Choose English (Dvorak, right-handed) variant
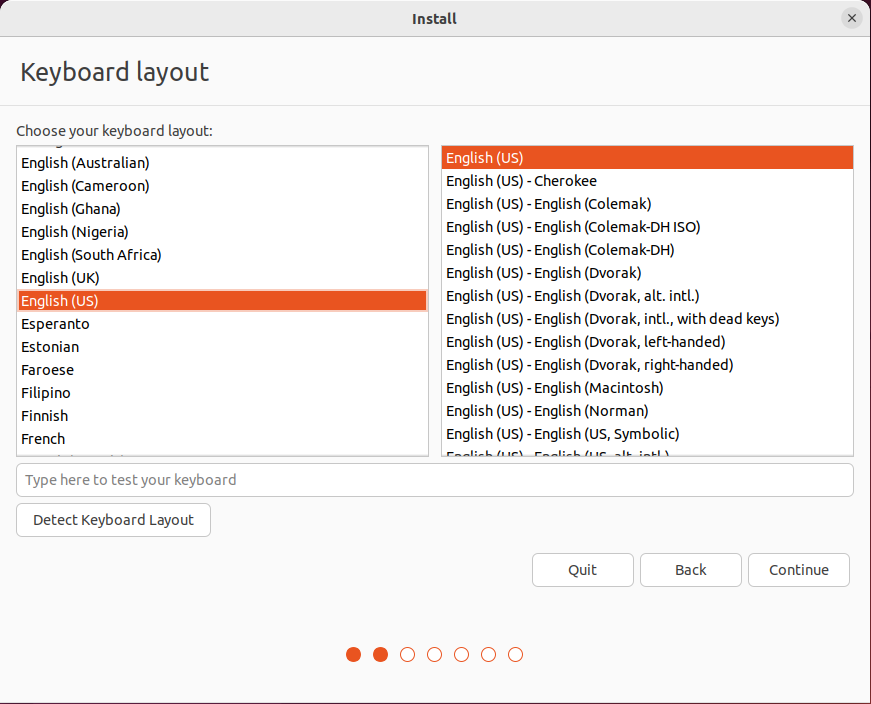The height and width of the screenshot is (704, 871). [647, 365]
